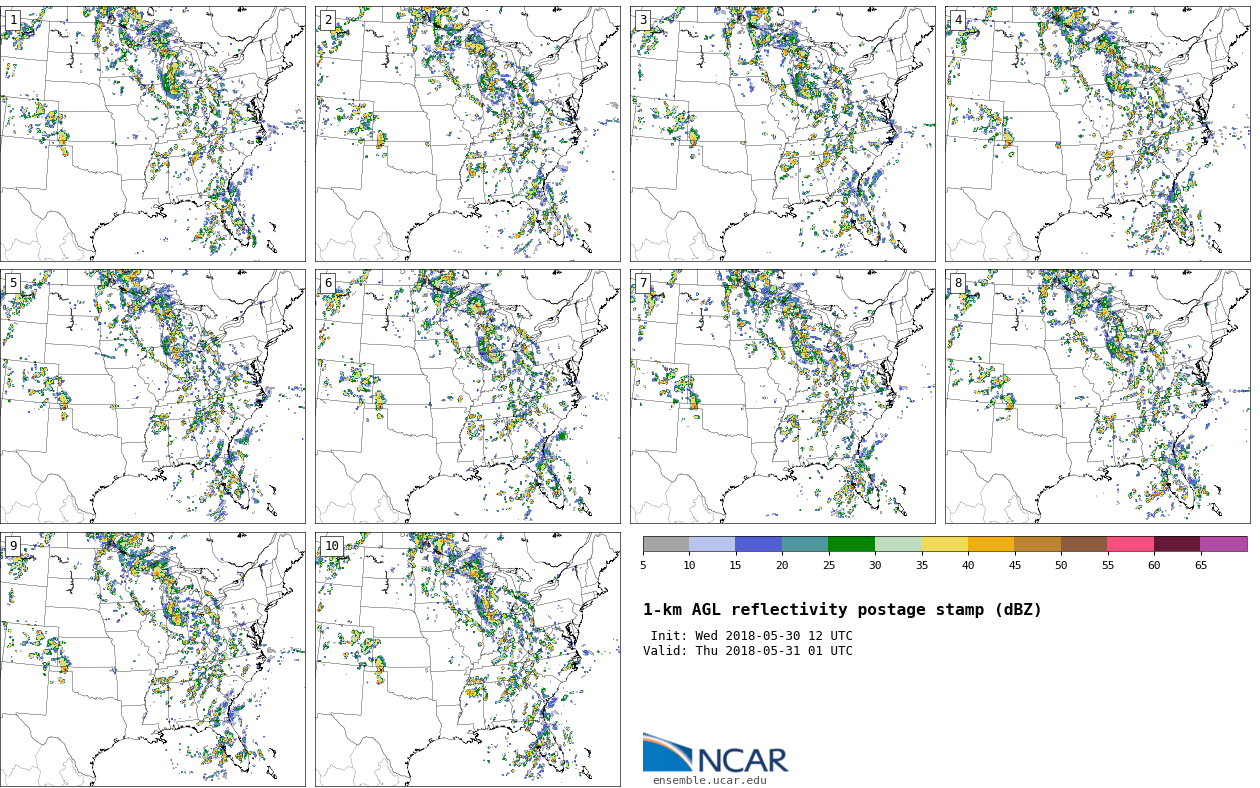View ensemble member 6 postage stamp
Screen dimensions: 1260x788
coord(467,396)
